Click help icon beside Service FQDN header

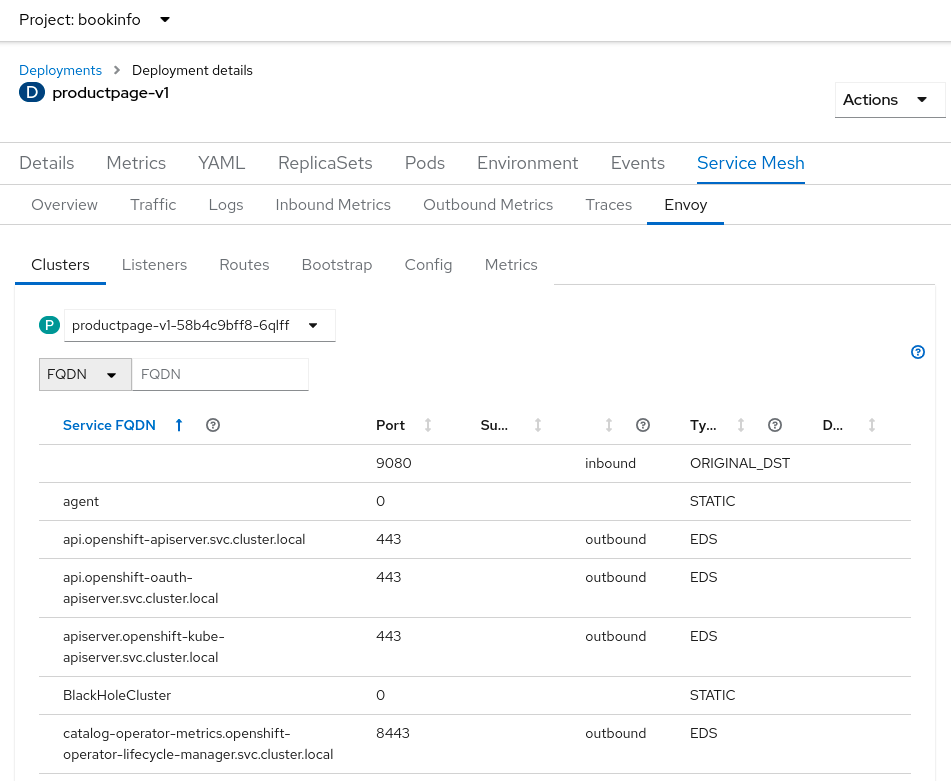pyautogui.click(x=212, y=425)
